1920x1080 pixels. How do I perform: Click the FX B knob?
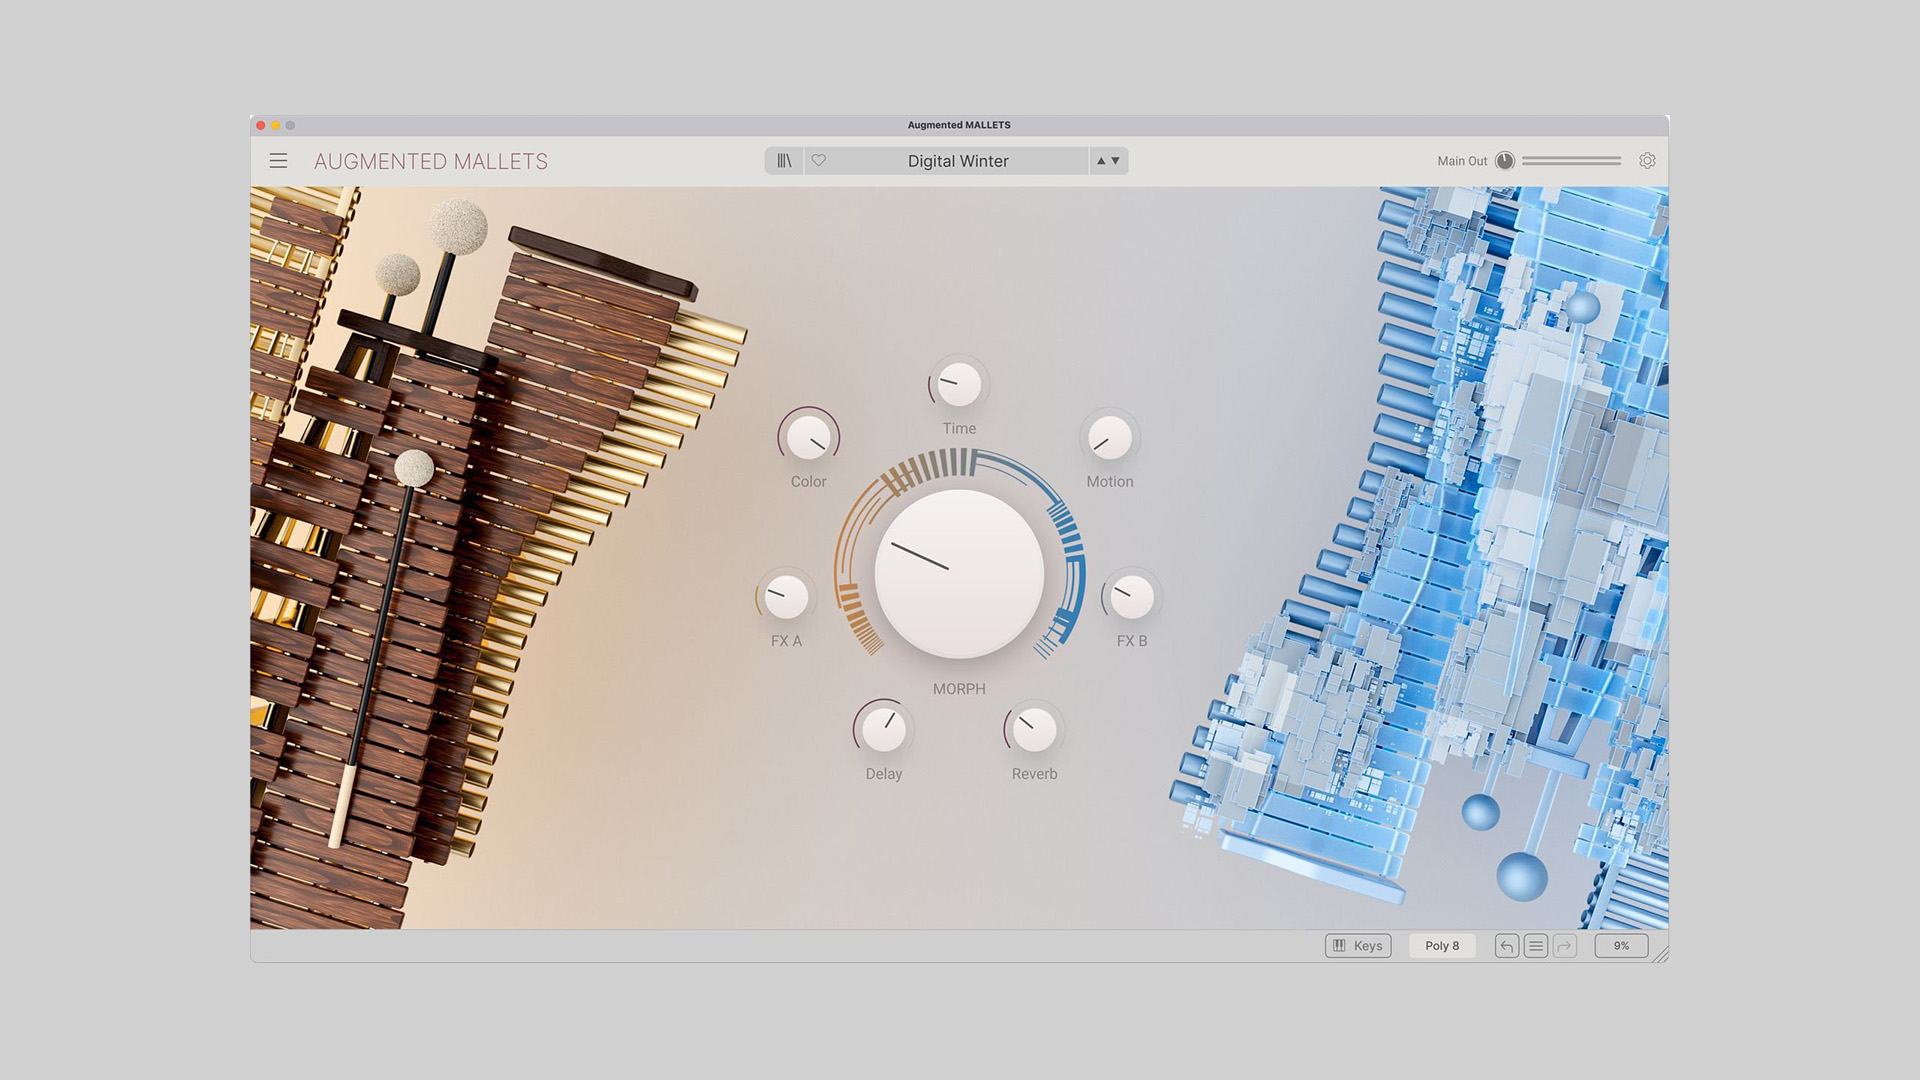pyautogui.click(x=1132, y=597)
